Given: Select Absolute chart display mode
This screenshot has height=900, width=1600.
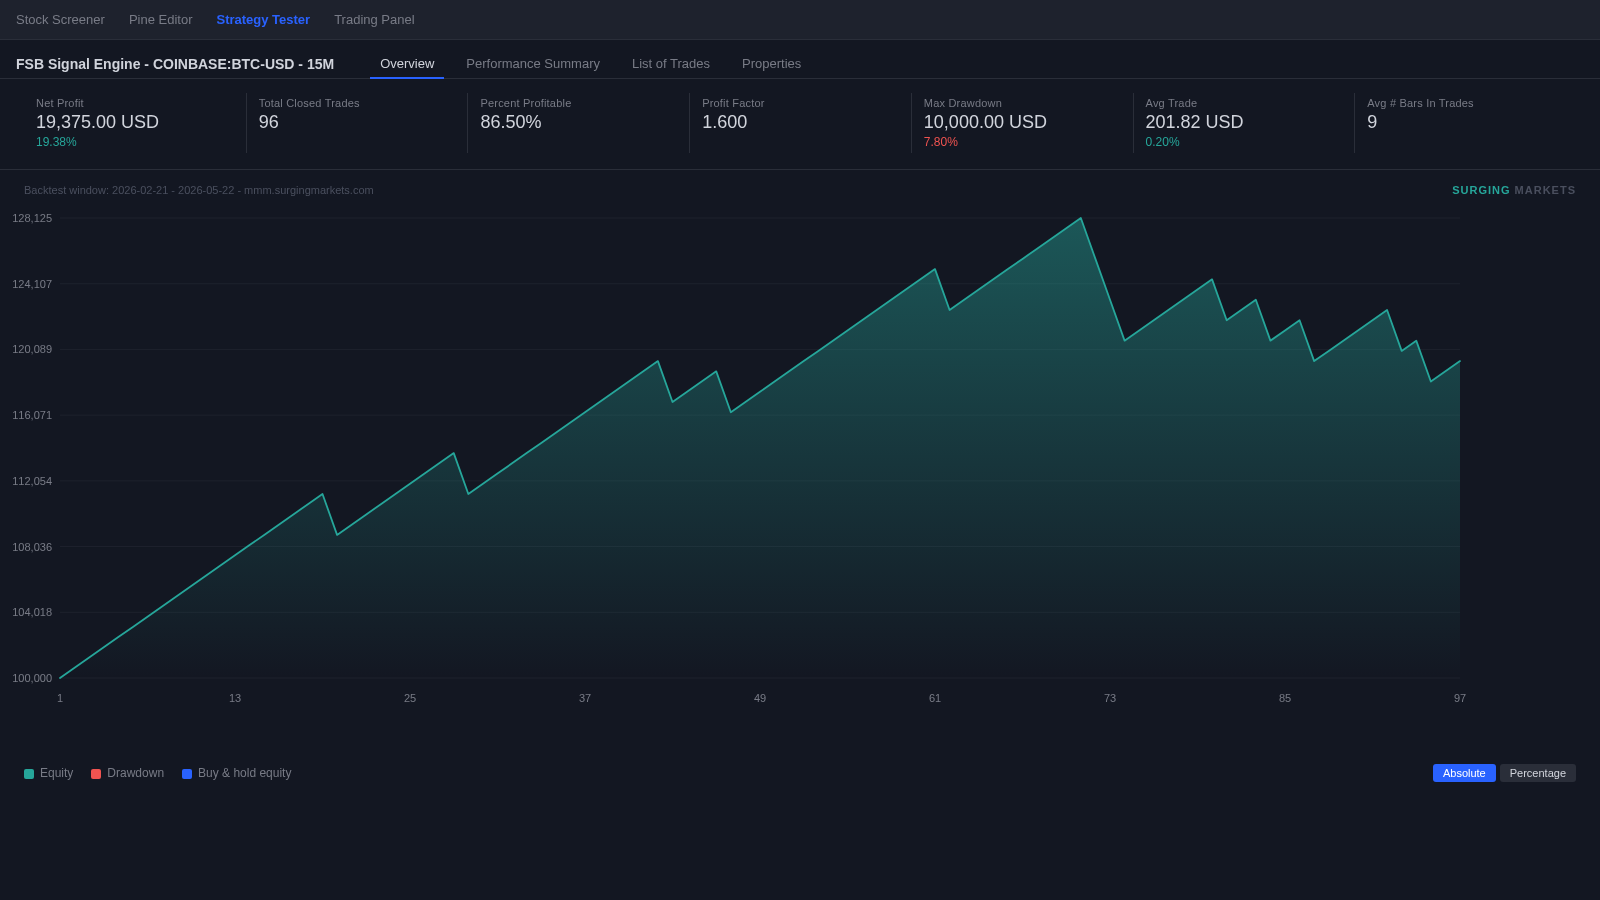Looking at the screenshot, I should point(1464,773).
